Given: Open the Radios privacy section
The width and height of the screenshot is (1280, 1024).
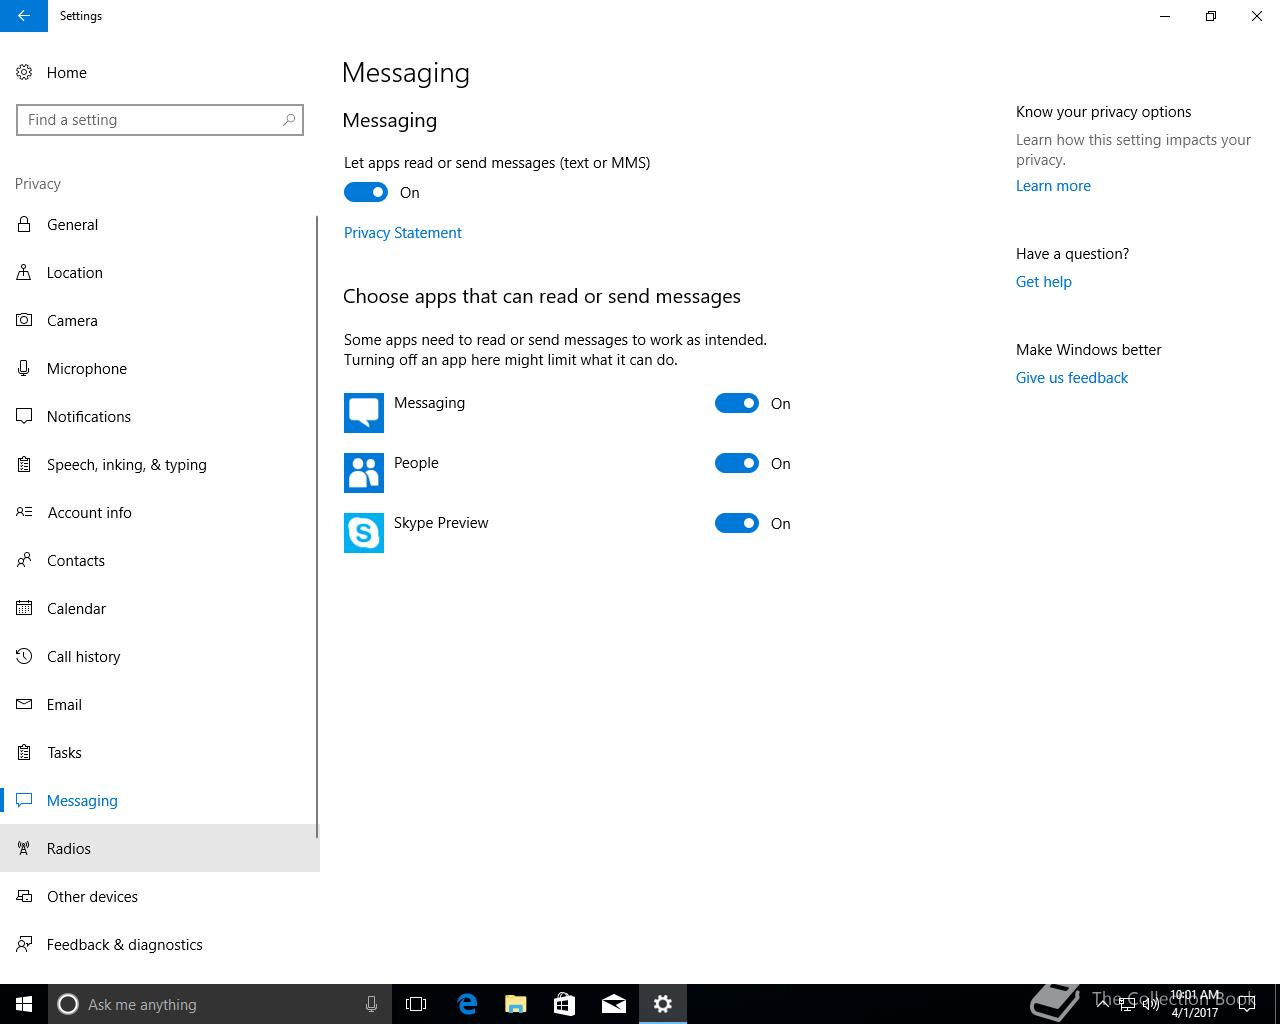Looking at the screenshot, I should [x=69, y=848].
